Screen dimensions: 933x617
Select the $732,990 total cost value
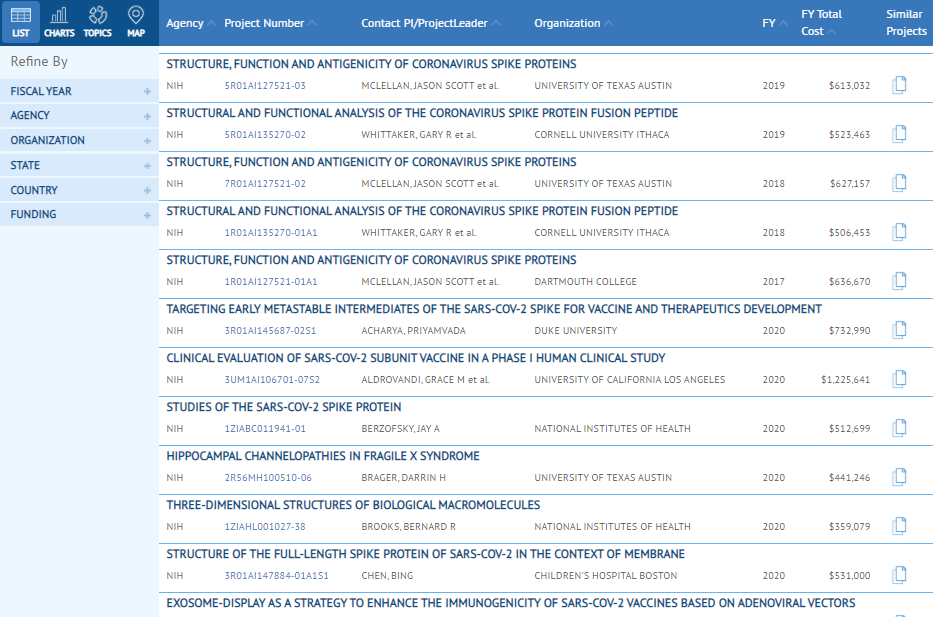point(849,331)
